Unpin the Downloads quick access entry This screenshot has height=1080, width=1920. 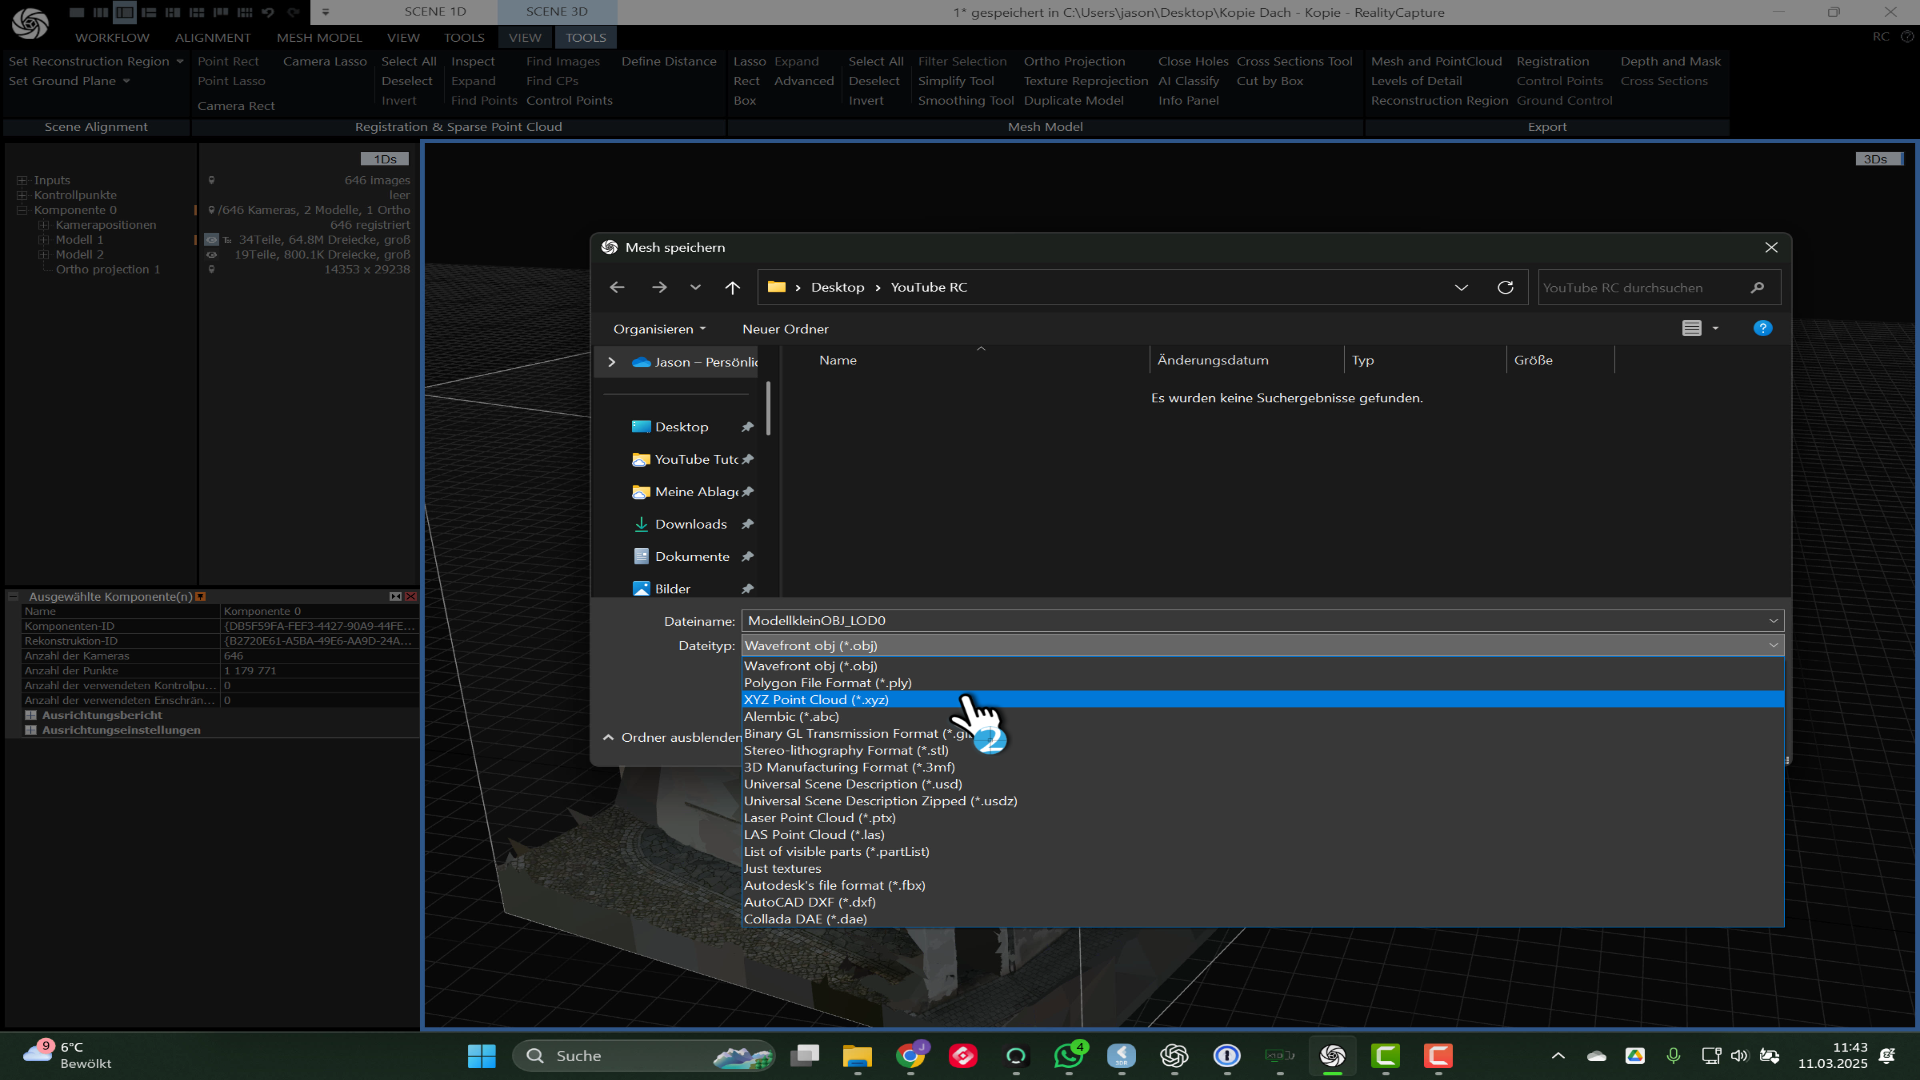click(747, 524)
